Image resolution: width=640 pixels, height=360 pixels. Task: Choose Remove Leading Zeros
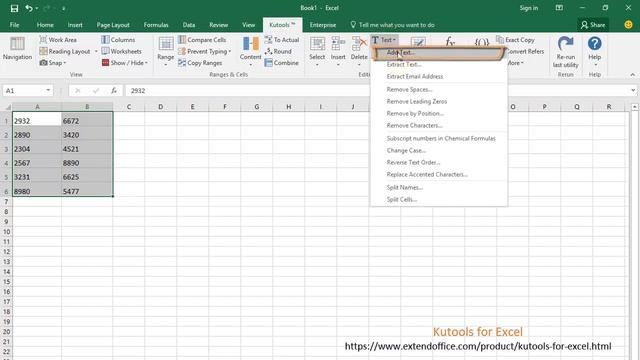click(439, 101)
